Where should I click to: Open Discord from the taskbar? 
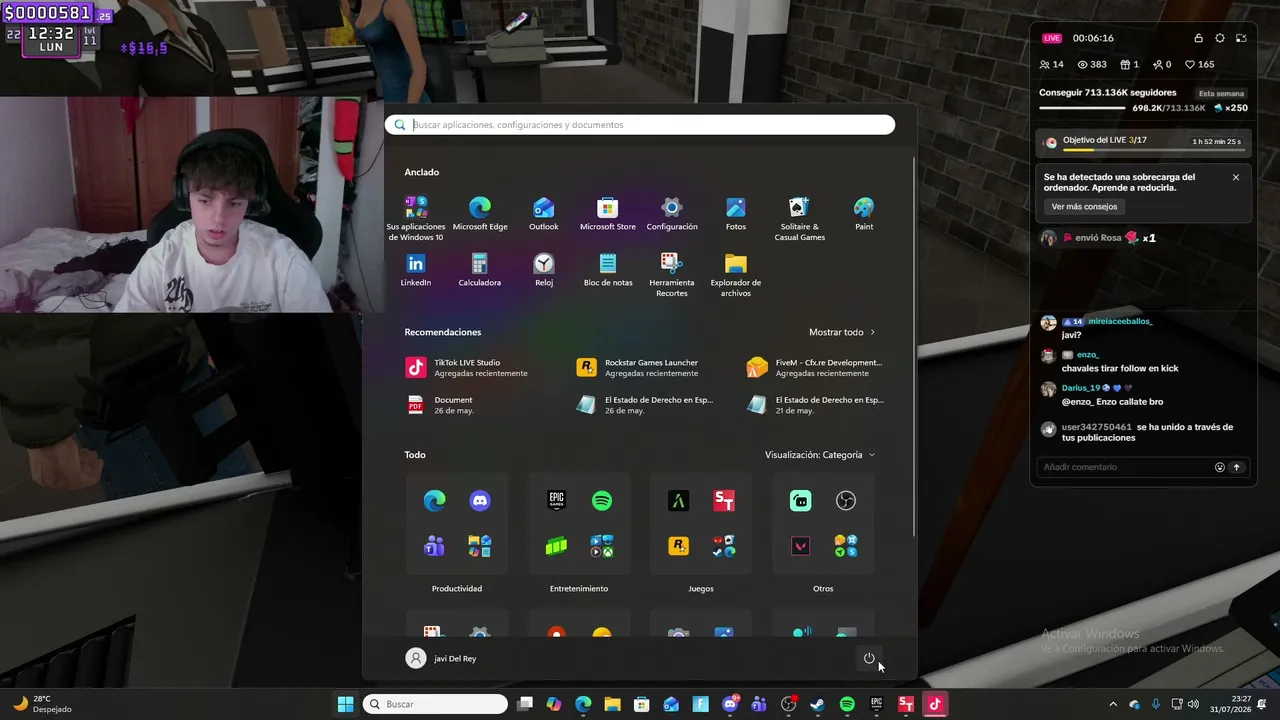click(730, 704)
